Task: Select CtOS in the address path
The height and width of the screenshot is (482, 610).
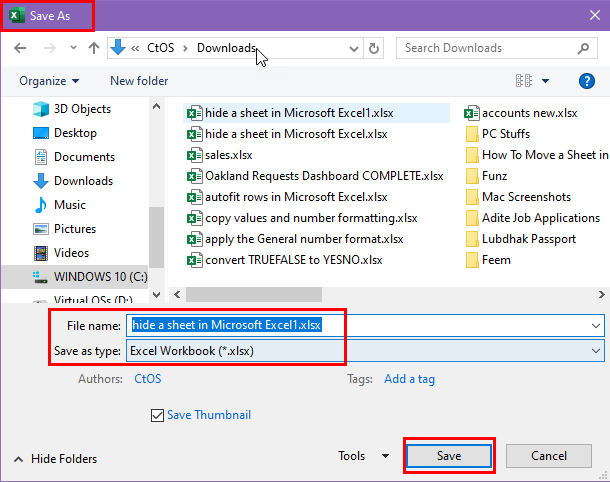Action: pyautogui.click(x=160, y=48)
